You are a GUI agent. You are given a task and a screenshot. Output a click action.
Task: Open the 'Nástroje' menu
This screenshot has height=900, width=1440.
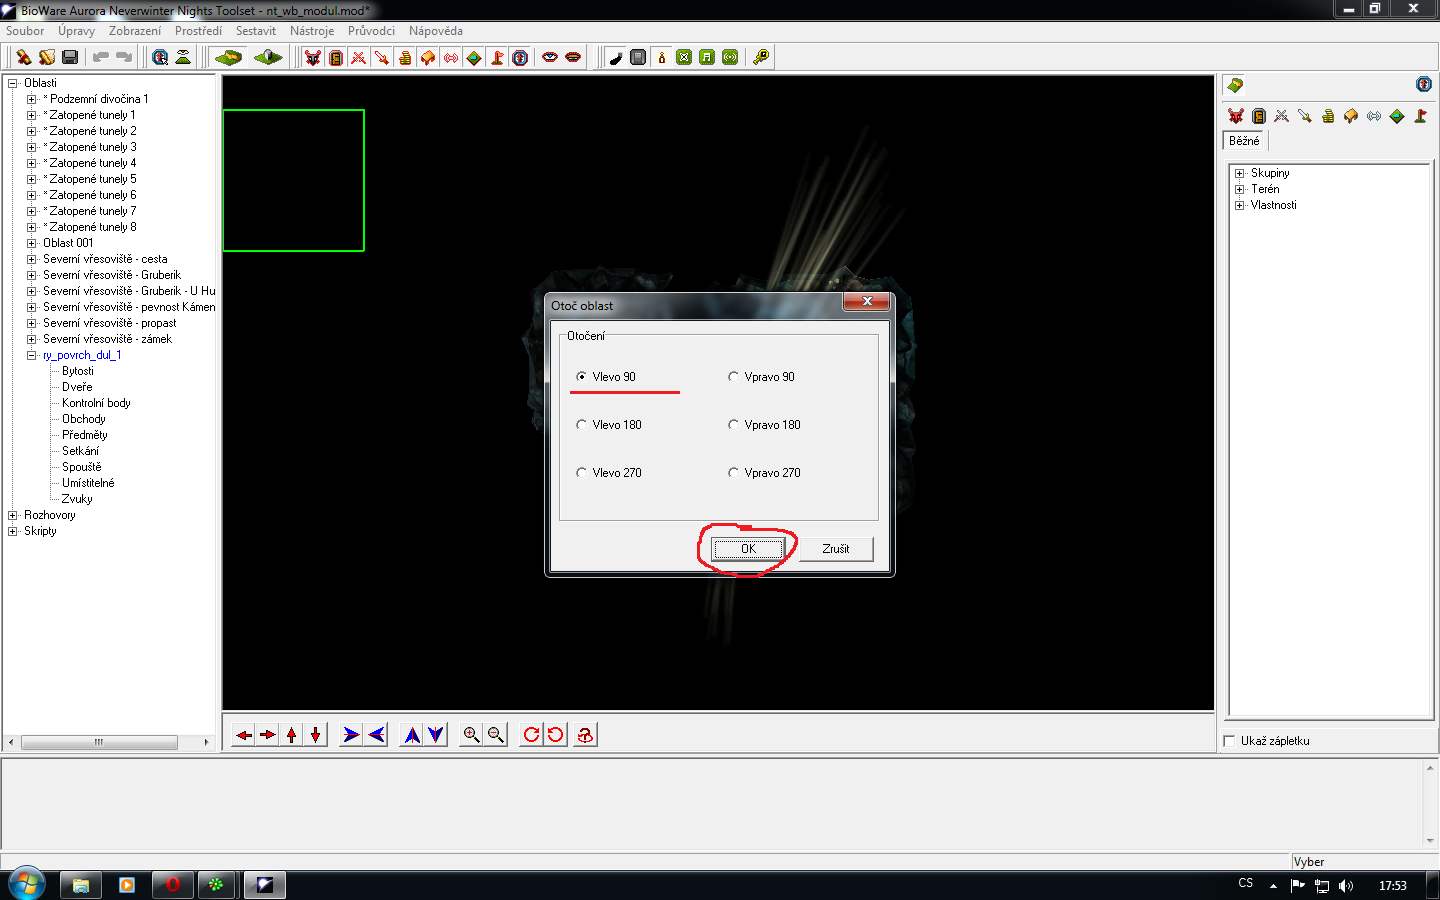(311, 31)
